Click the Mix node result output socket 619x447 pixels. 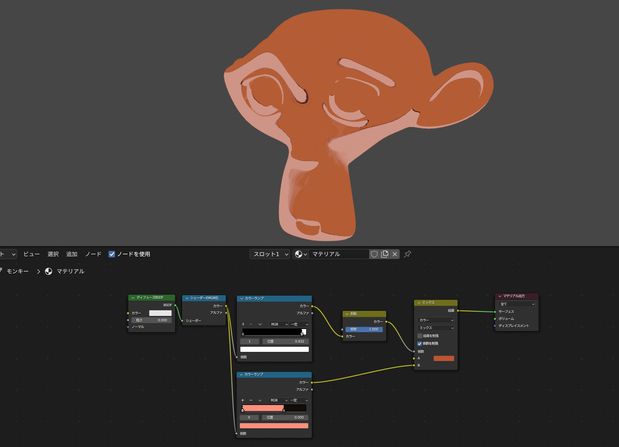458,311
